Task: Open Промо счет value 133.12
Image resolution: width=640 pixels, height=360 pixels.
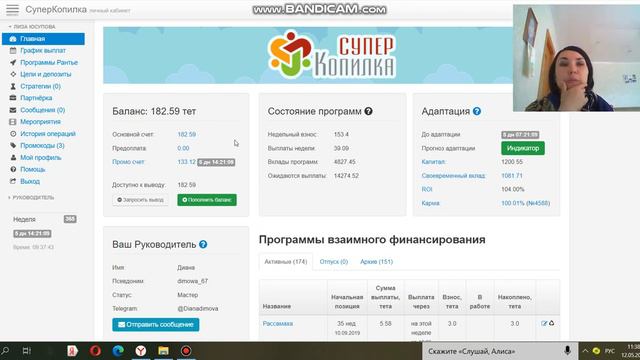Action: 187,162
